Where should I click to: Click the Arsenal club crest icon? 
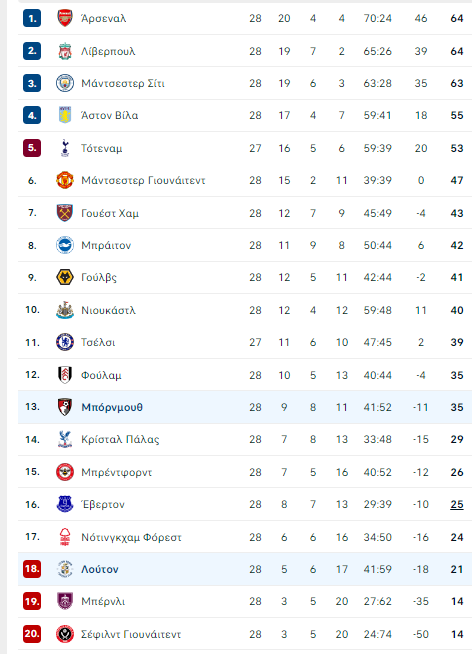65,18
